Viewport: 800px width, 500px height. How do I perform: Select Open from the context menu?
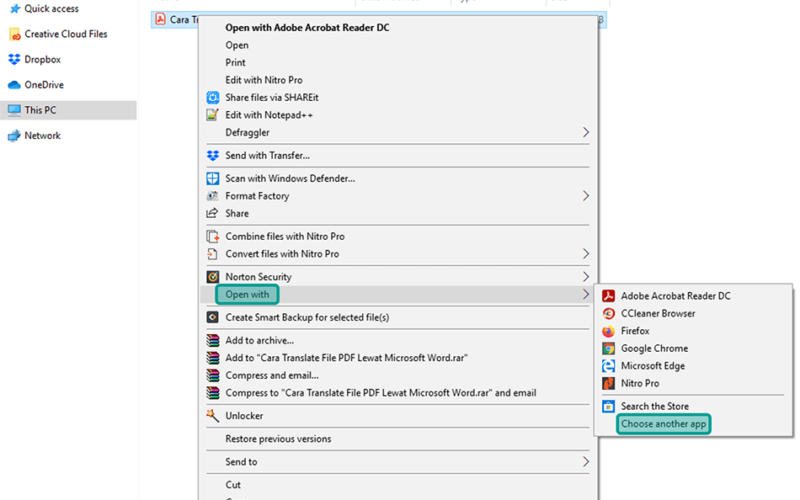click(237, 45)
